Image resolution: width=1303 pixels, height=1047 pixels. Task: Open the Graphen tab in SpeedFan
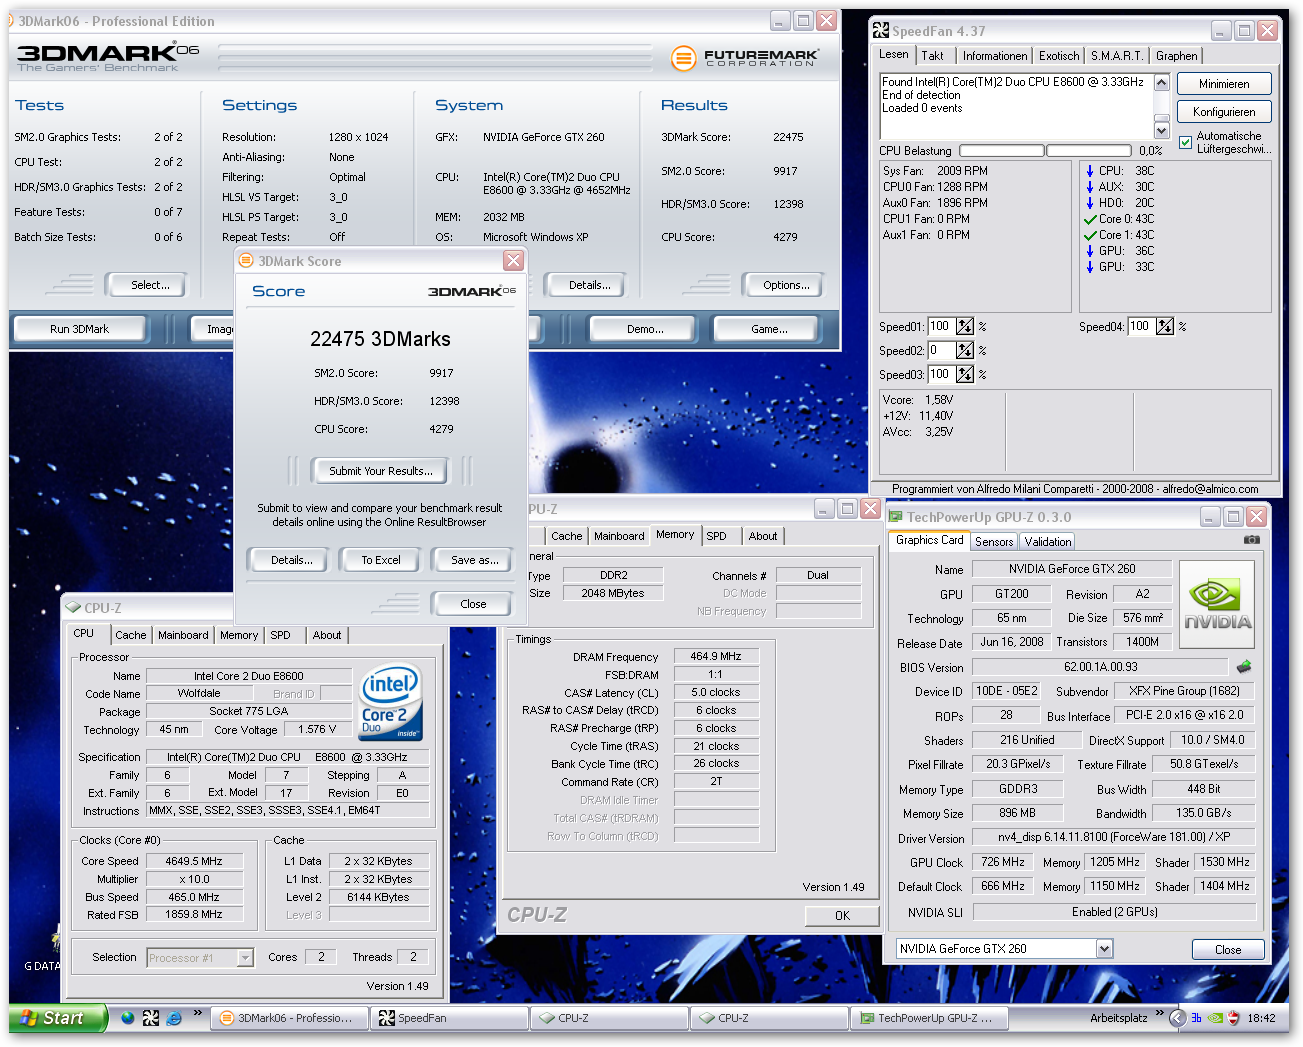pyautogui.click(x=1176, y=56)
